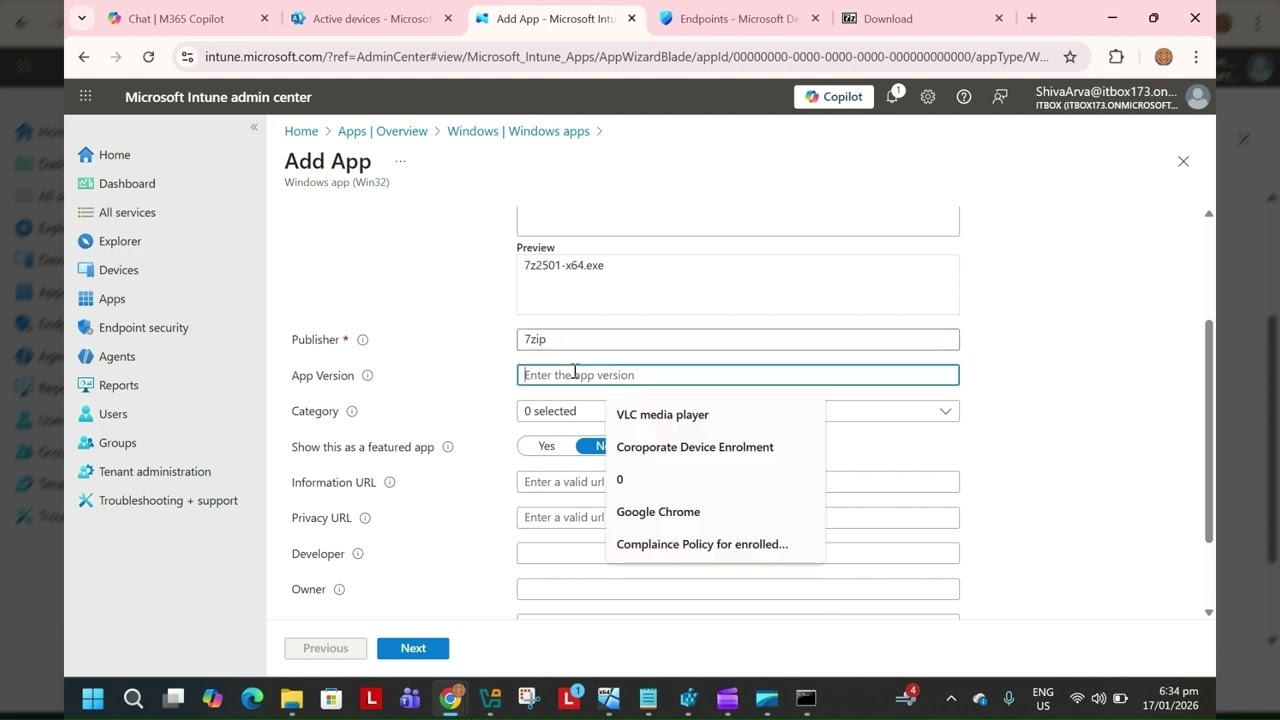
Task: Open File Explorer from taskbar
Action: pos(291,698)
